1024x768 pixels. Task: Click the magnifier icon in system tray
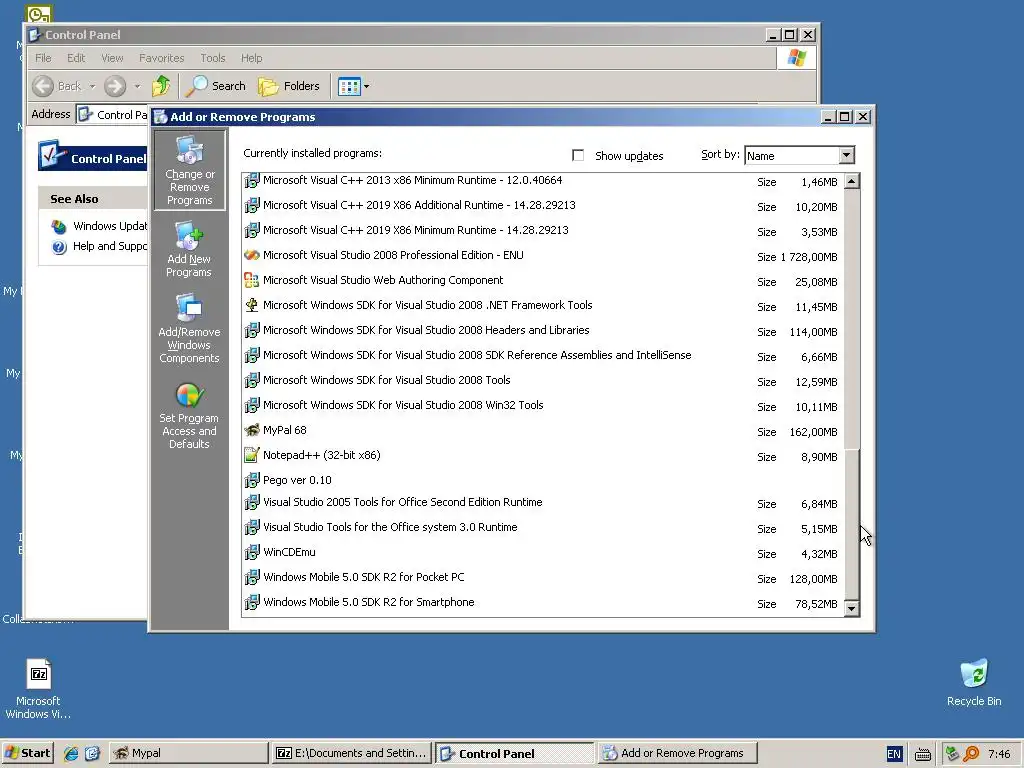pyautogui.click(x=971, y=754)
